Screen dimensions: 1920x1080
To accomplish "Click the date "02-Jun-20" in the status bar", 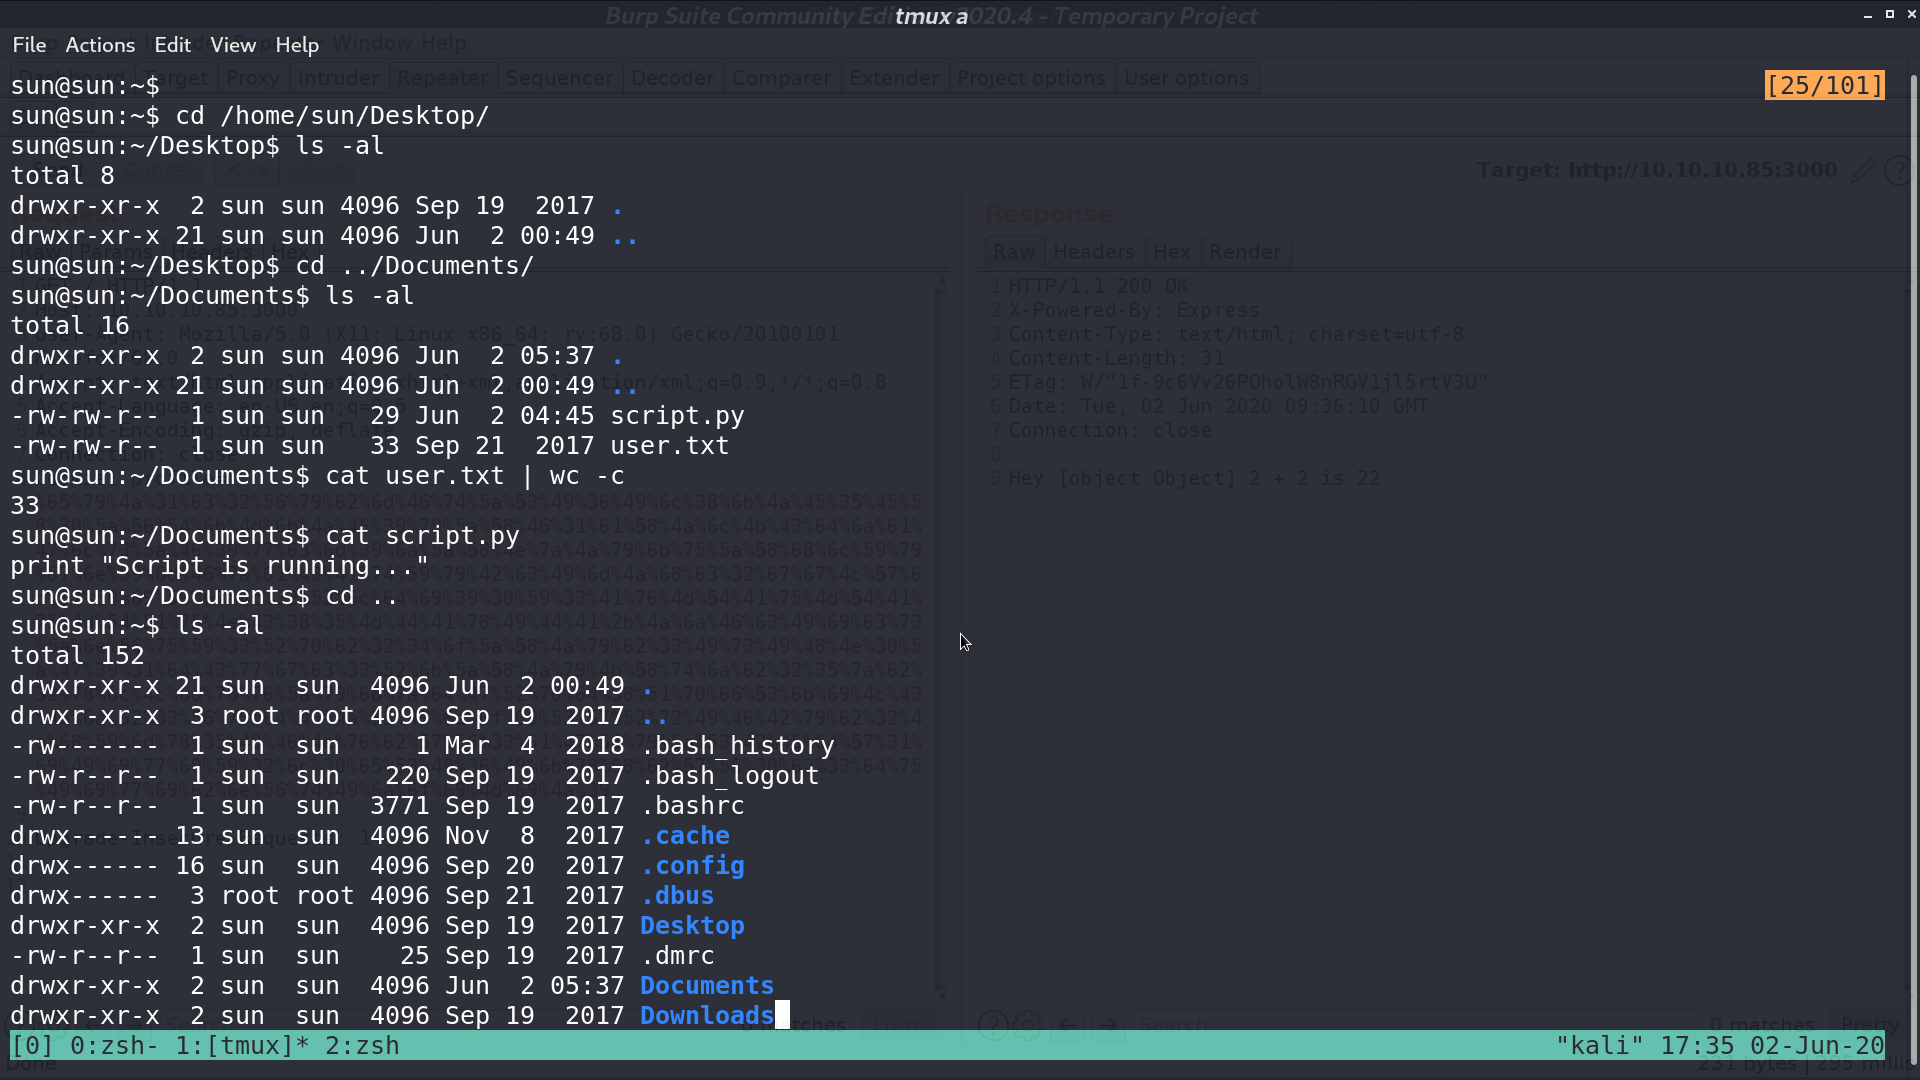I will (x=1817, y=1046).
